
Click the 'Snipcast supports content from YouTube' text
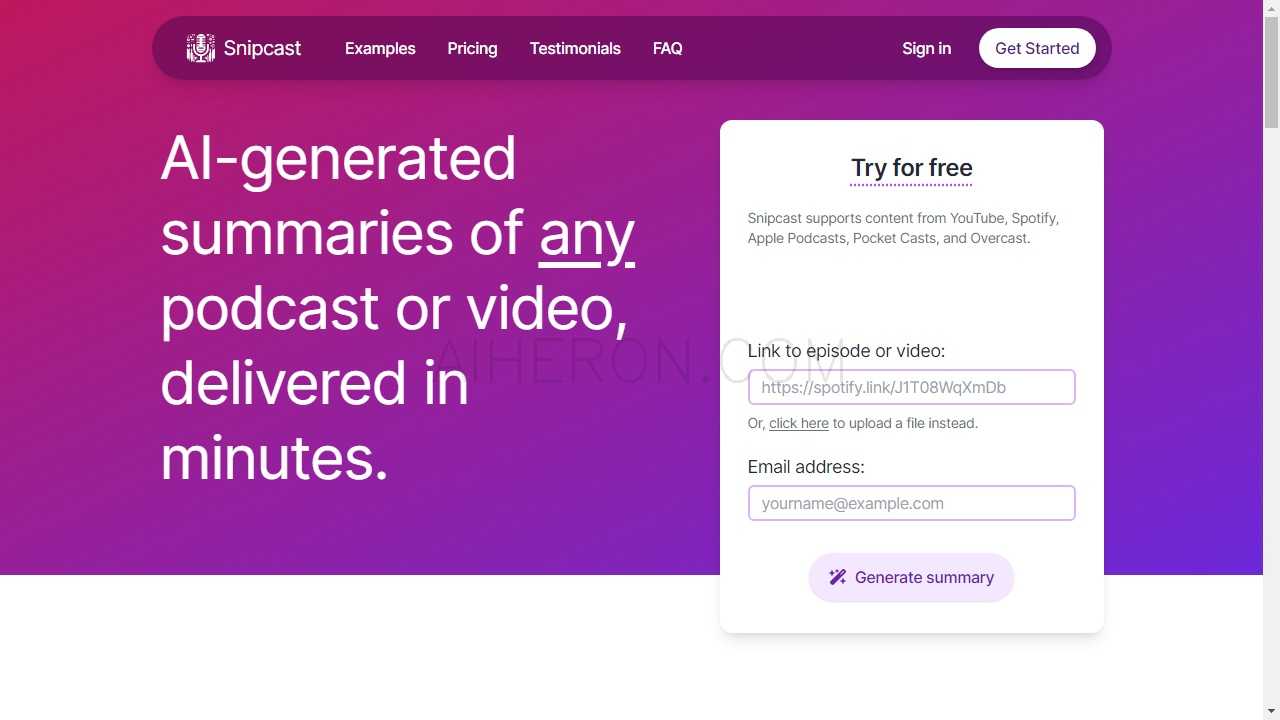pyautogui.click(x=904, y=228)
